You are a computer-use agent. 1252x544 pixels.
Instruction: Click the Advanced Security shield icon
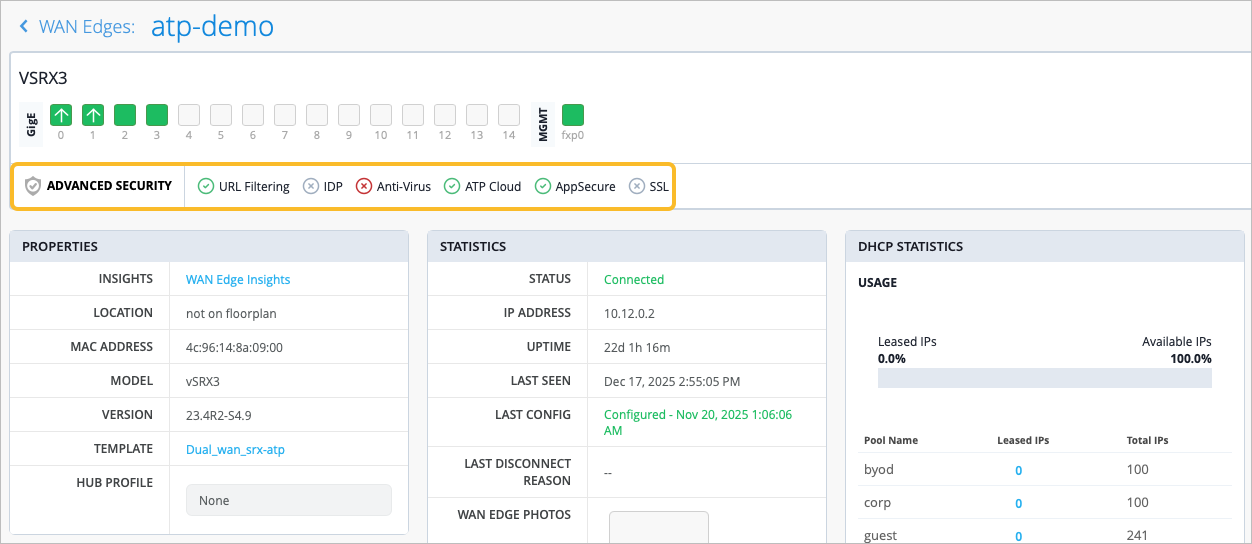33,186
